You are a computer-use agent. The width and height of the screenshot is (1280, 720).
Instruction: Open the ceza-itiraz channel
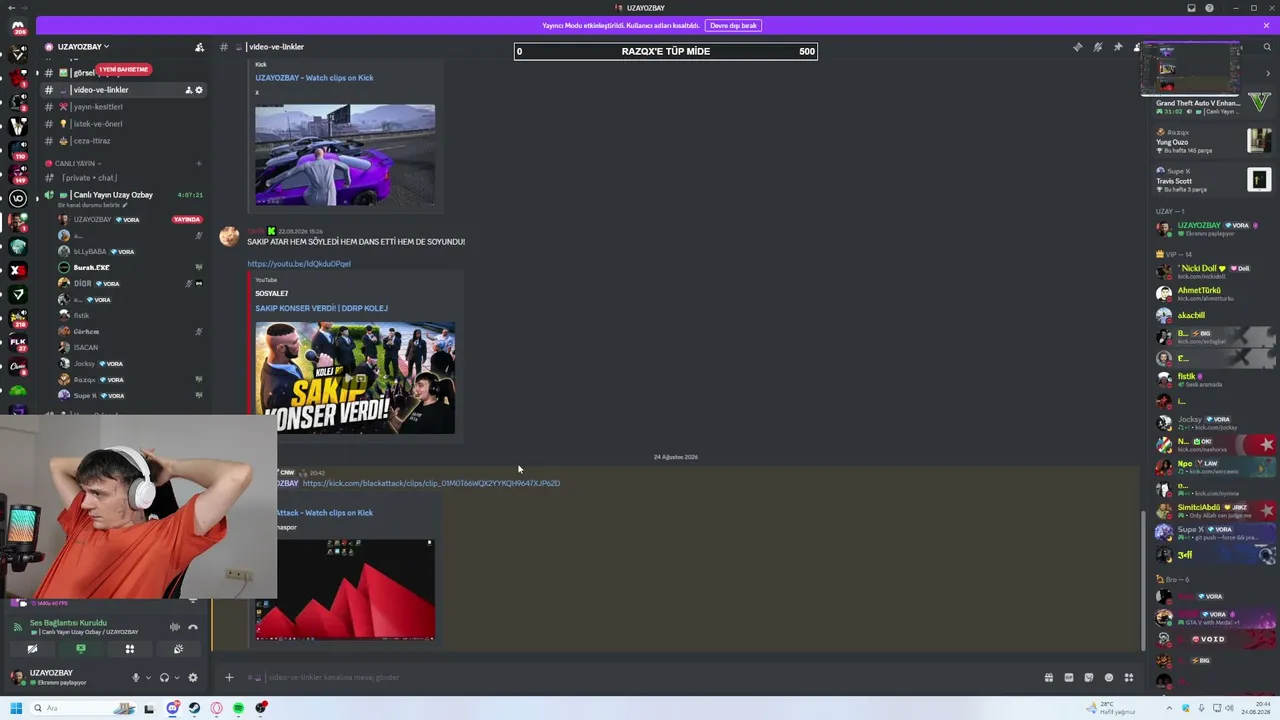(124, 141)
